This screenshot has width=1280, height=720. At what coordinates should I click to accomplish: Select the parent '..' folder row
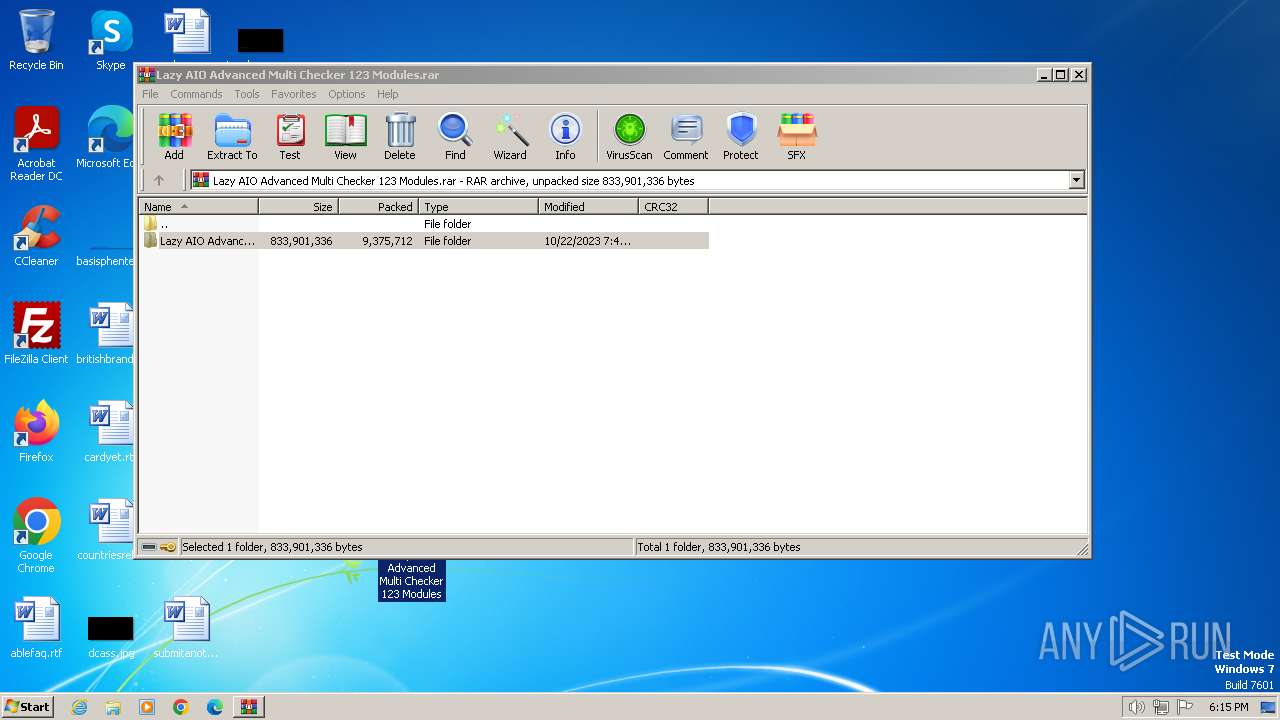[424, 224]
